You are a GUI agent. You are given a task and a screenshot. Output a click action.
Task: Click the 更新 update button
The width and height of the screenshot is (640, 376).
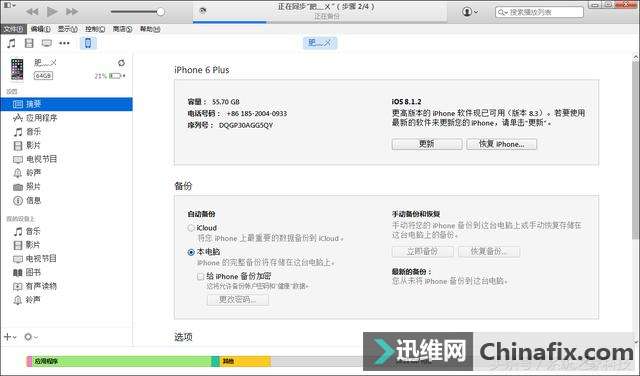(427, 144)
